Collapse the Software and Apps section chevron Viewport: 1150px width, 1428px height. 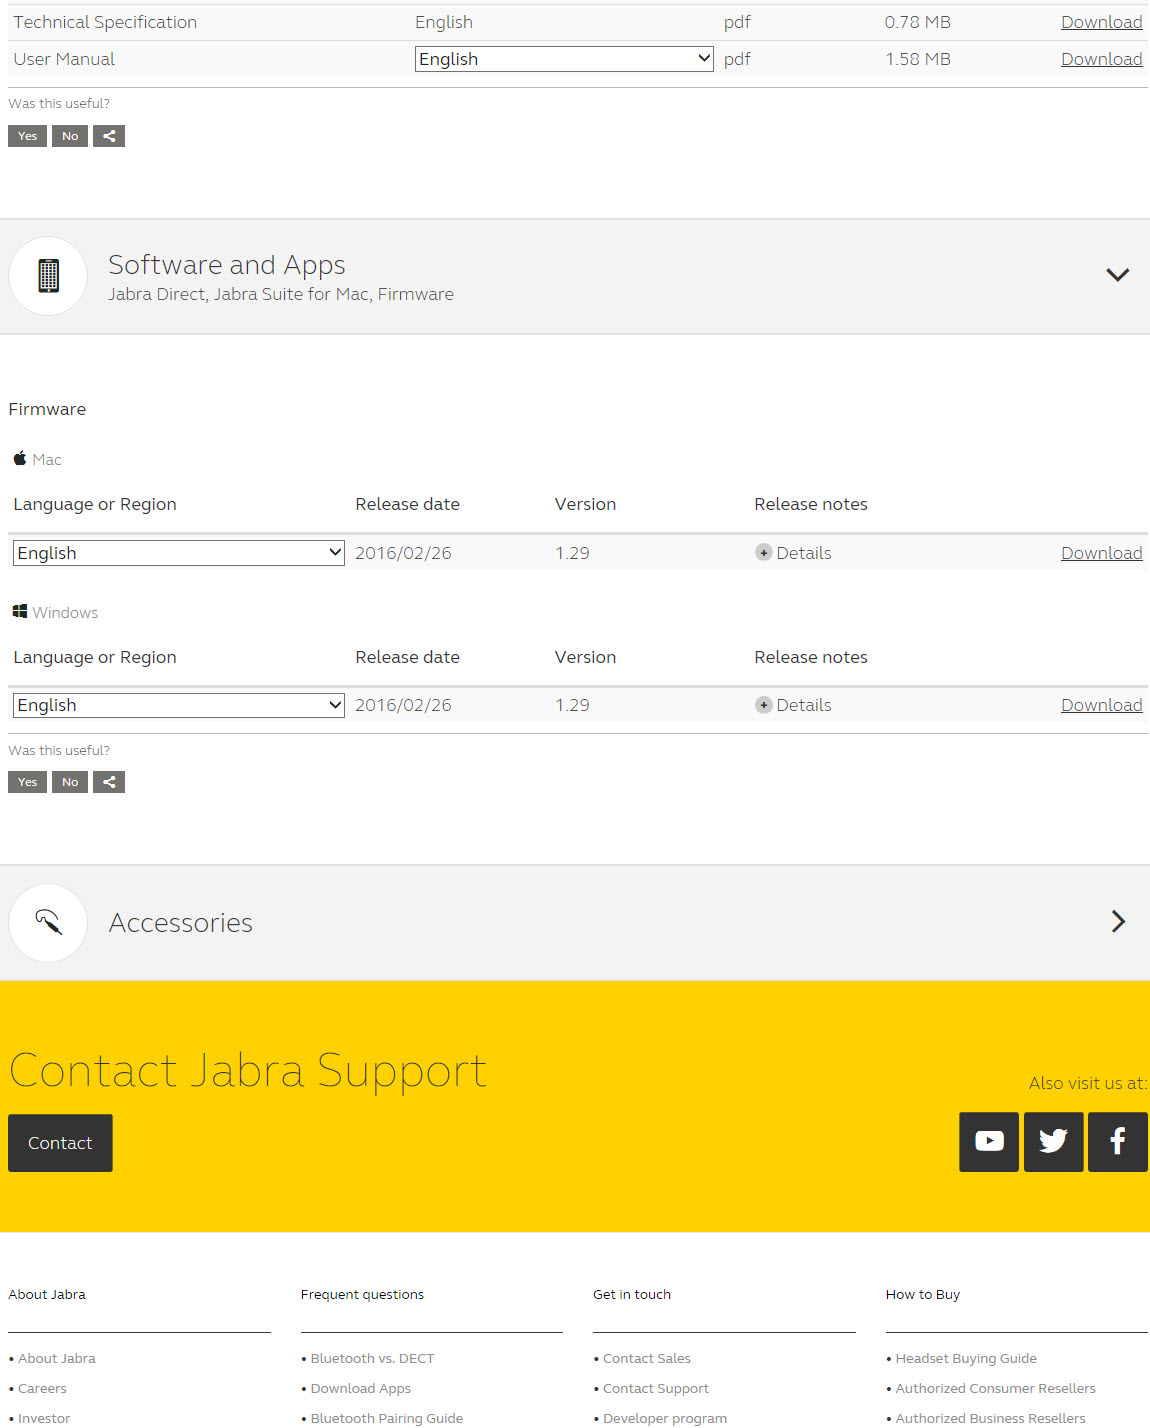(1117, 275)
